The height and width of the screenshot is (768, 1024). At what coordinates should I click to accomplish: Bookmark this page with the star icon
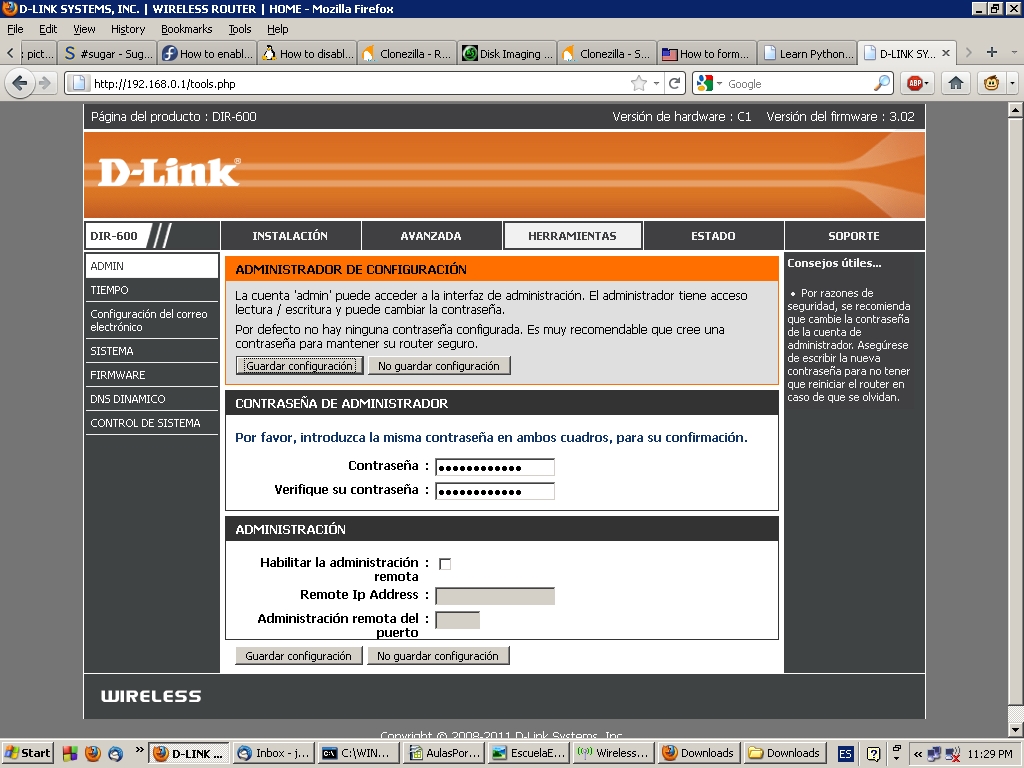click(639, 84)
